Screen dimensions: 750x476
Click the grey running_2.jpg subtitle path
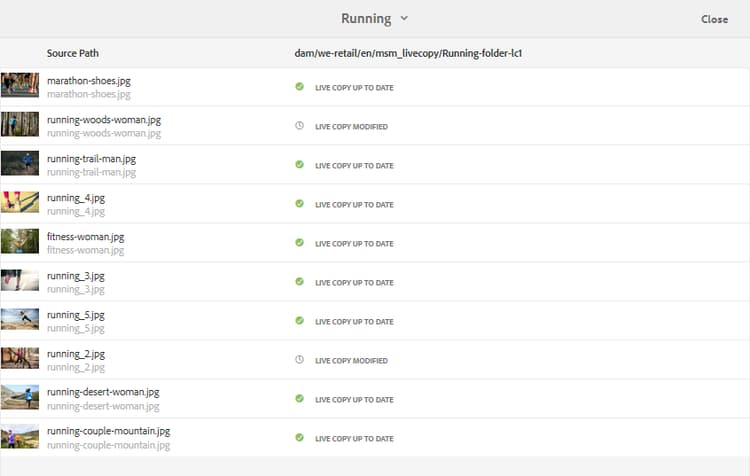[76, 367]
